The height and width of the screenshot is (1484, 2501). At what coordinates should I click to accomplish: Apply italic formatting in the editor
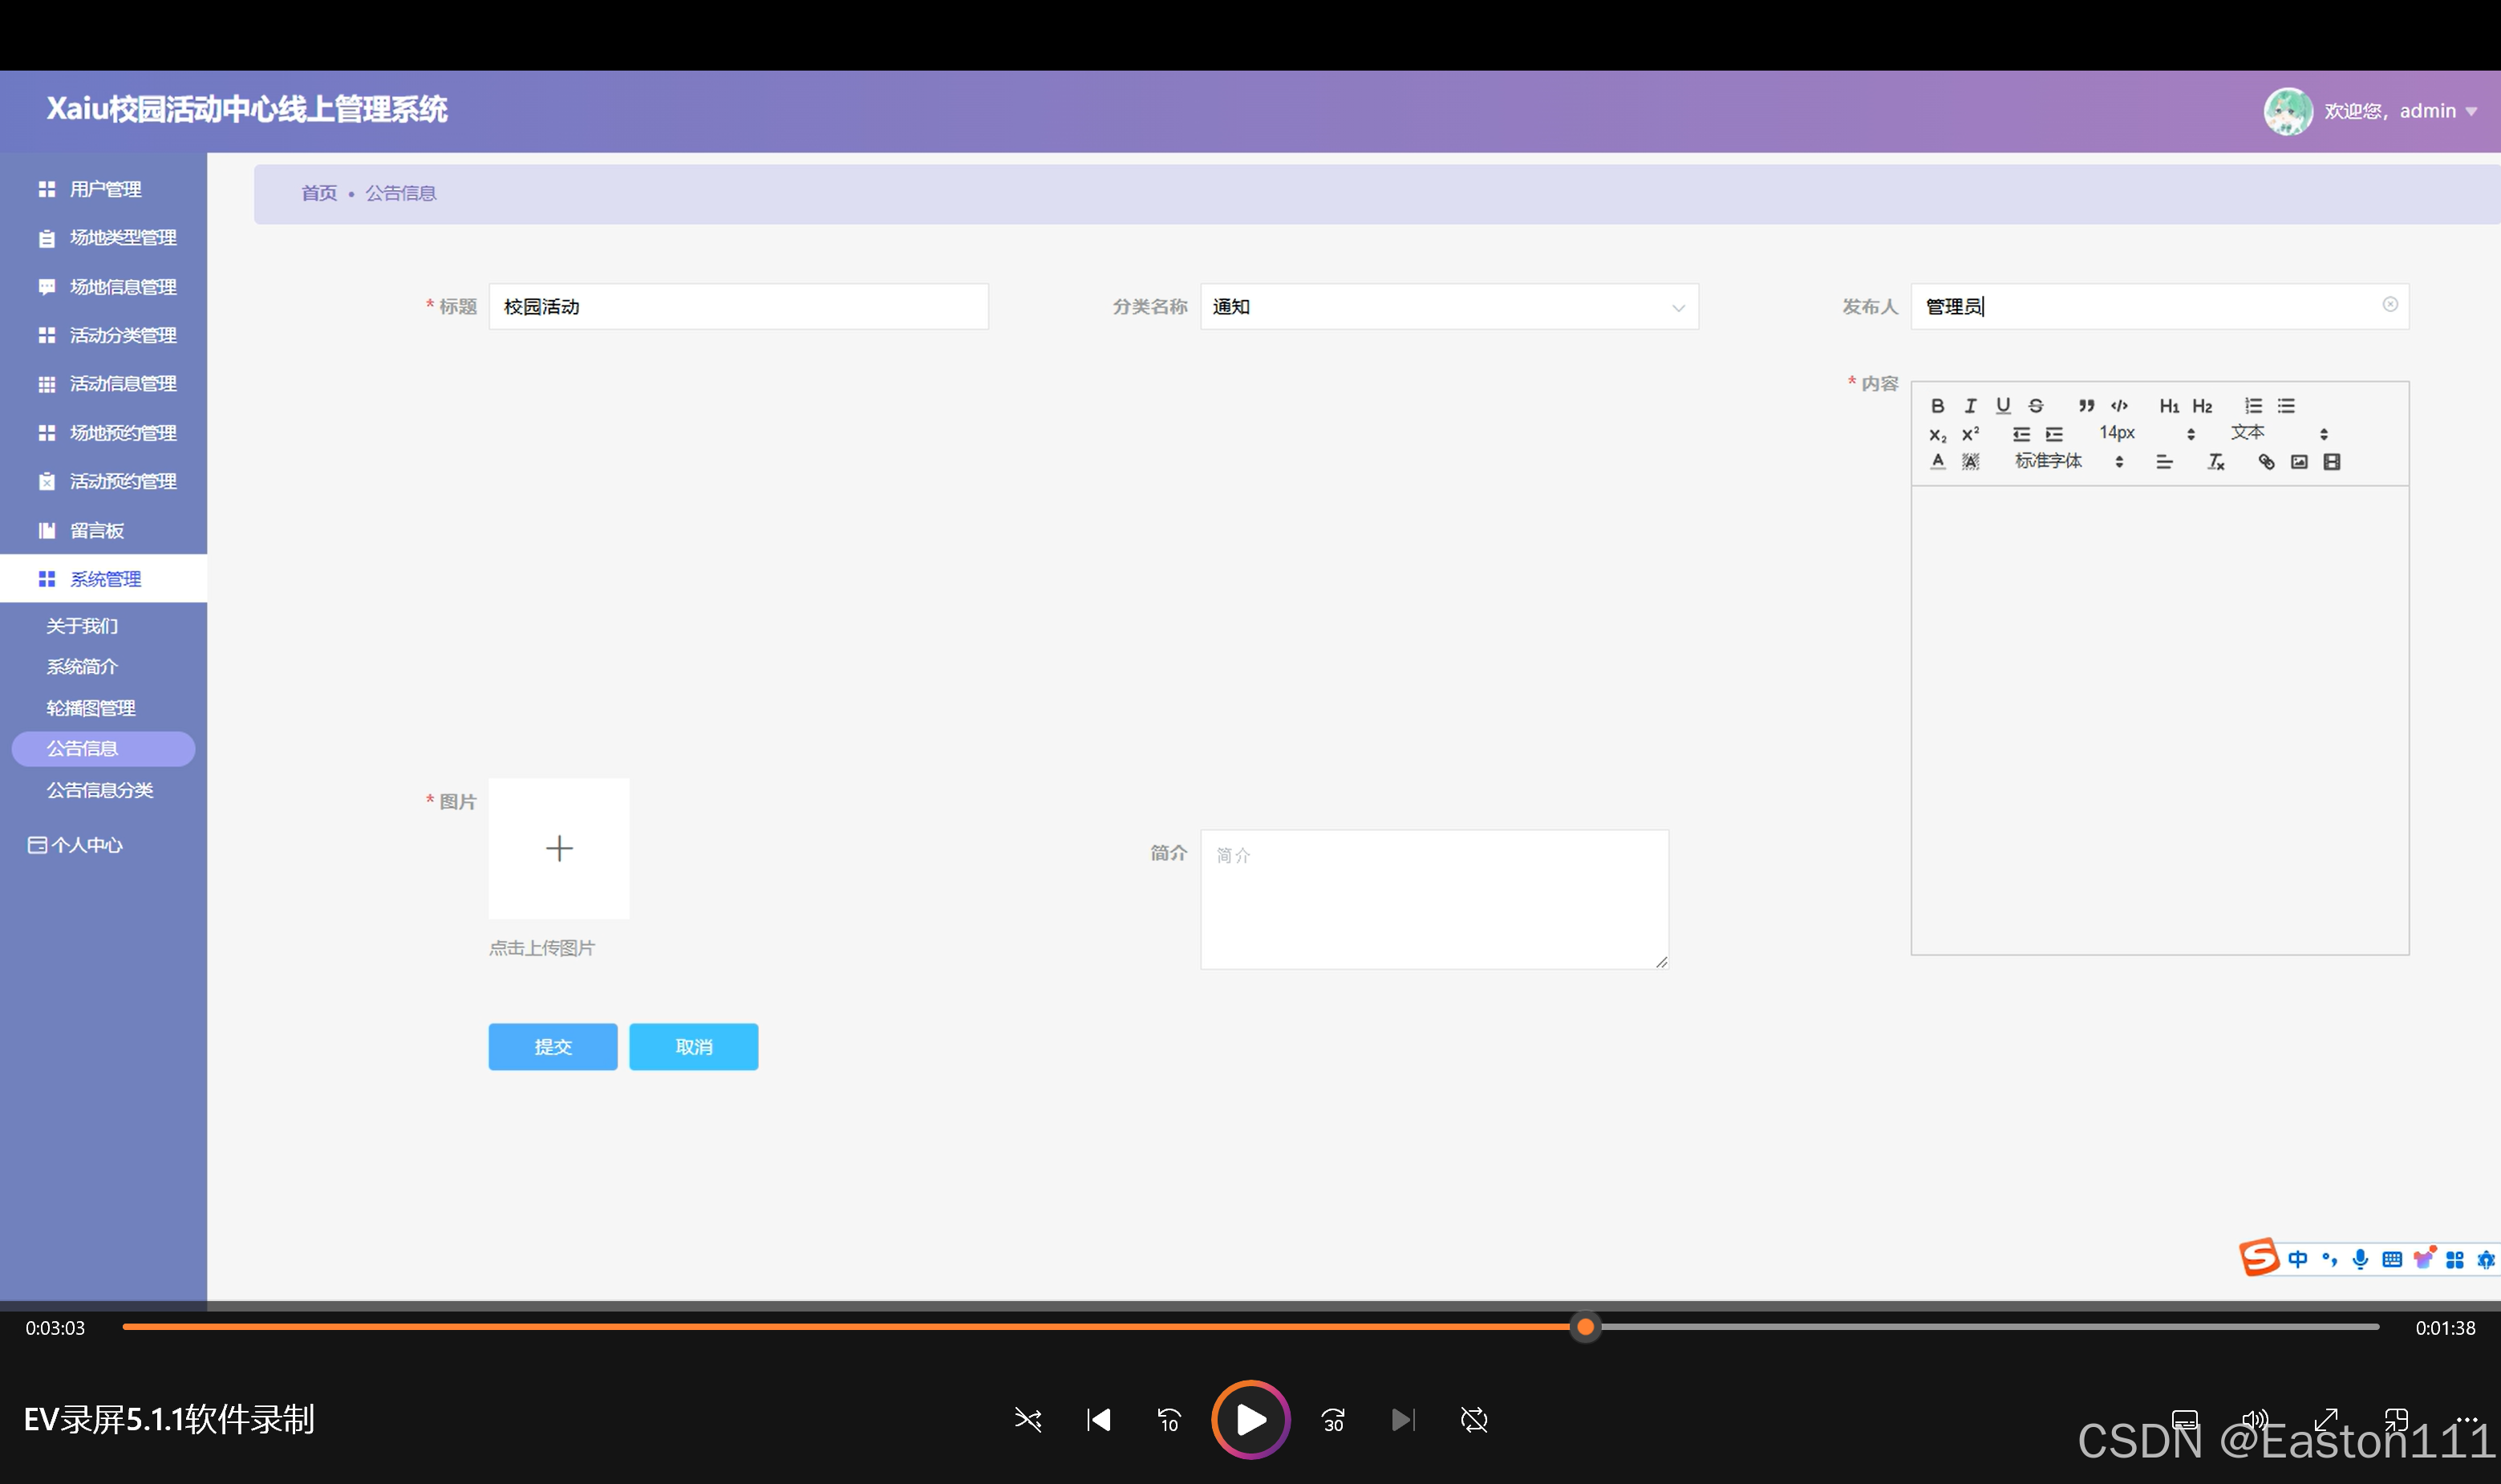(x=1970, y=405)
